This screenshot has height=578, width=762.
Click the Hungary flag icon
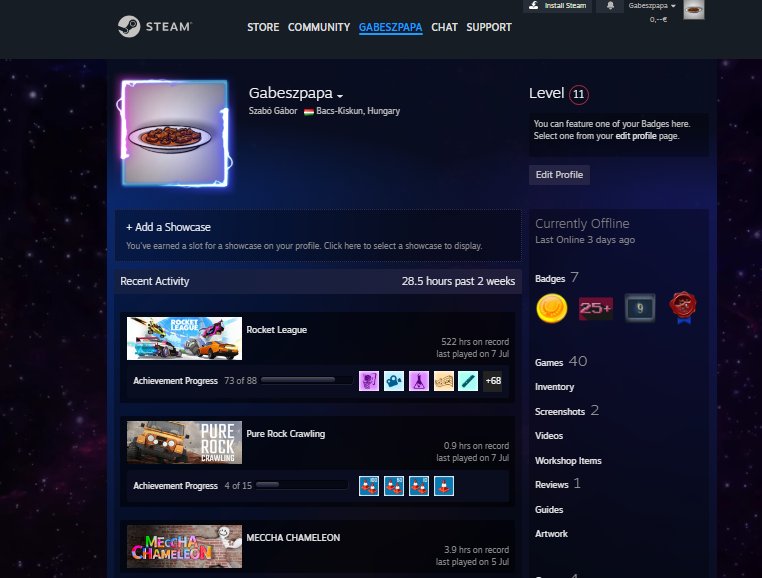tap(309, 111)
